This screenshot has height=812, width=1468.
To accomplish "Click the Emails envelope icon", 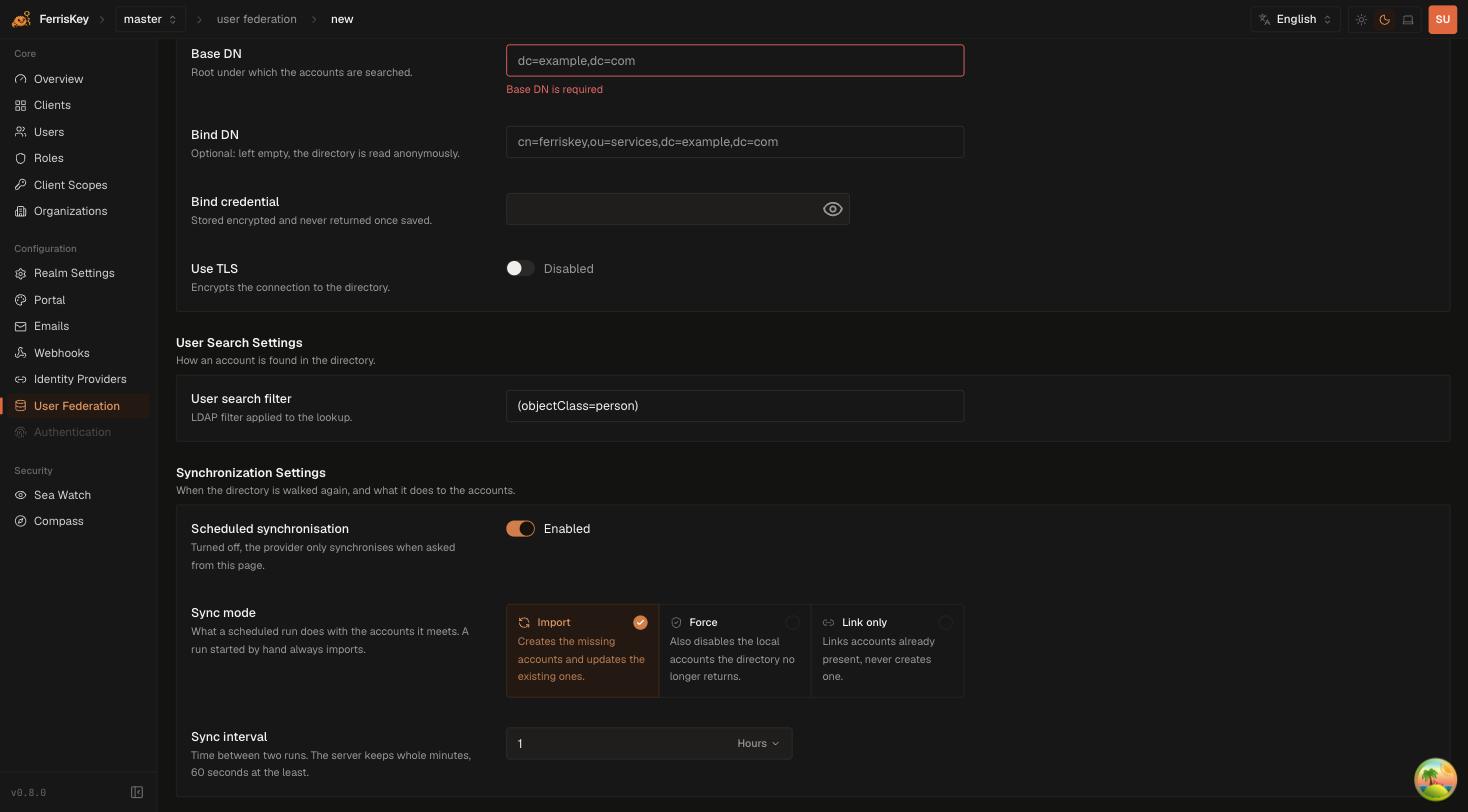I will coord(21,326).
